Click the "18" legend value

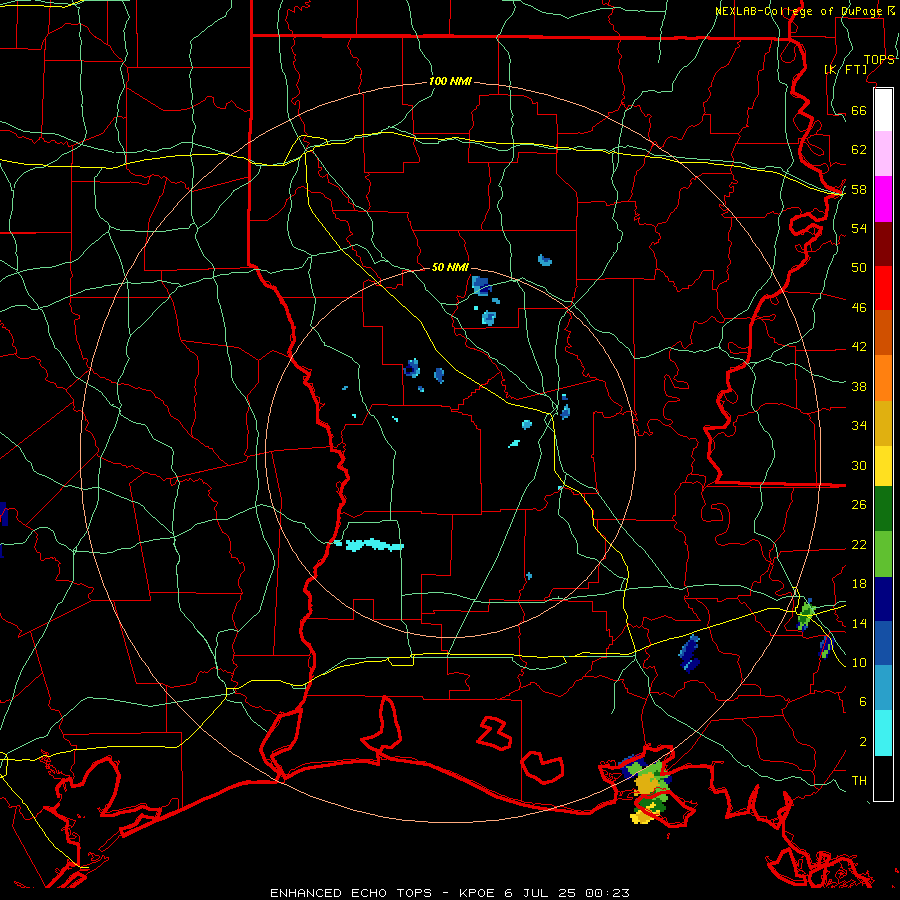859,584
